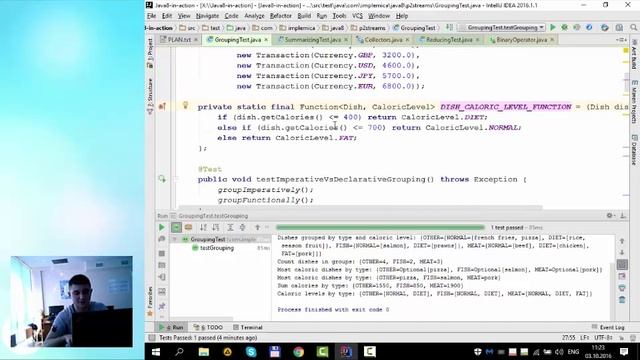This screenshot has width=640, height=360.
Task: Open the Navigate menu
Action: click(x=207, y=16)
